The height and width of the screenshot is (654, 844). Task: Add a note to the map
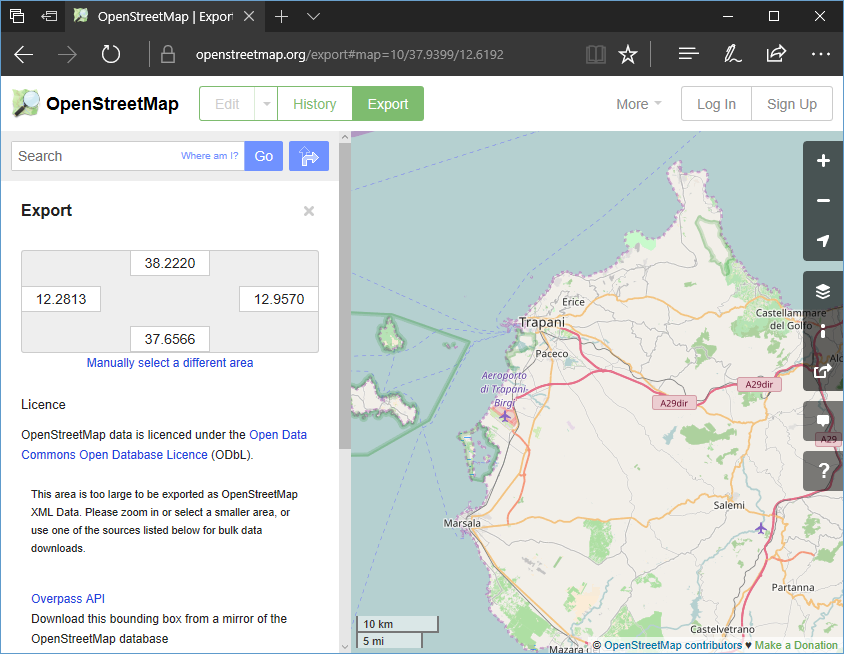[822, 421]
